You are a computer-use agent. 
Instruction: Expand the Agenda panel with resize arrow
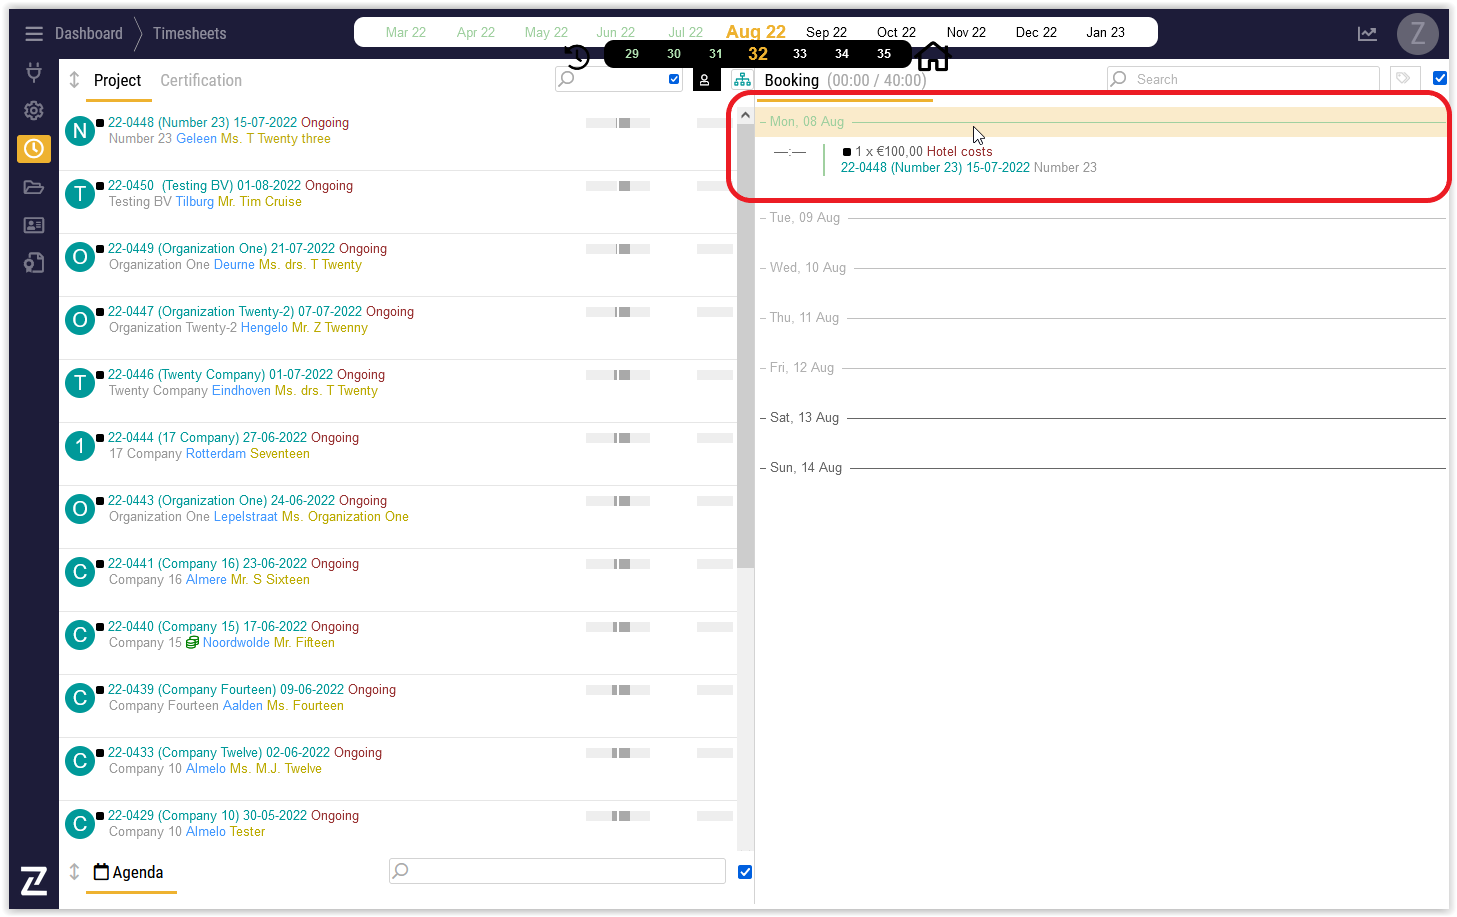coord(74,872)
